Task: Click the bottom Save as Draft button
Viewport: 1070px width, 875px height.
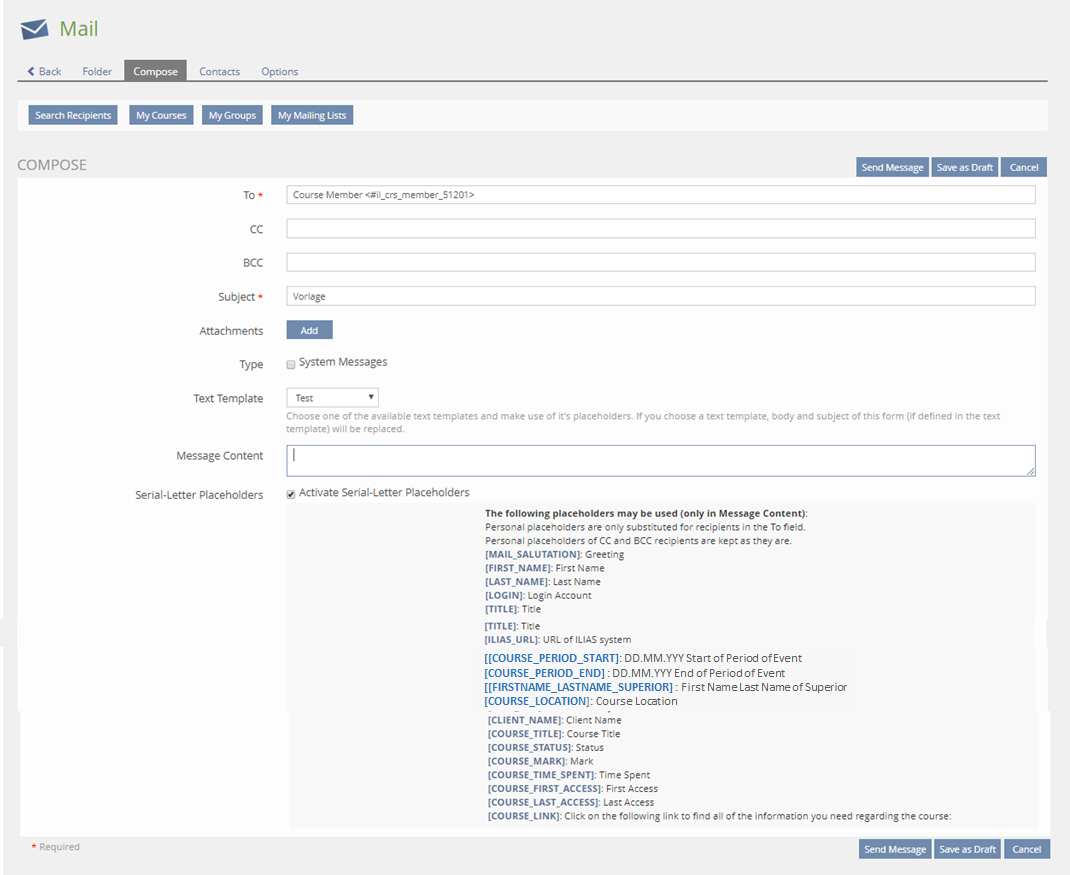Action: 967,849
